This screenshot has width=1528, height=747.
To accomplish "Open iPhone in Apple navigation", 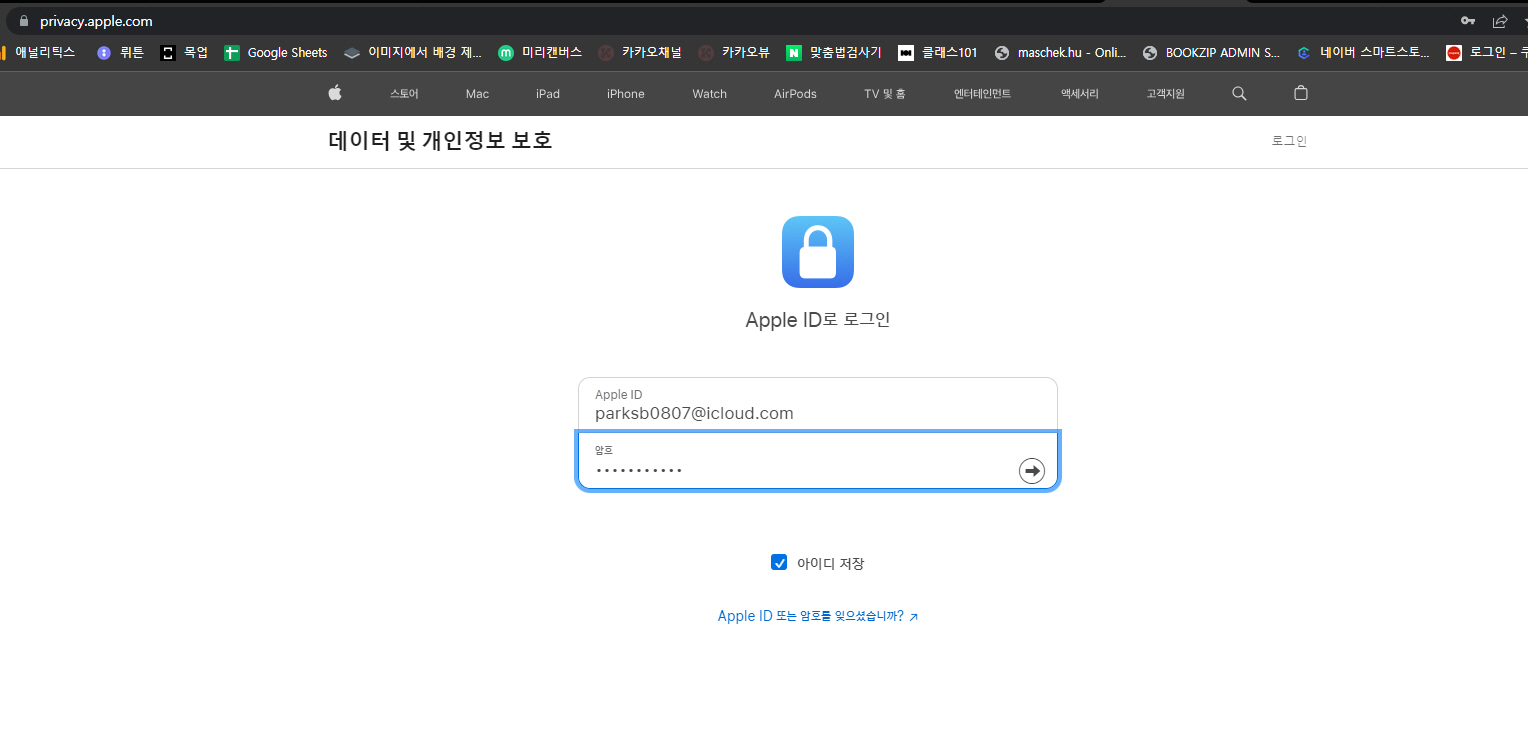I will point(626,94).
